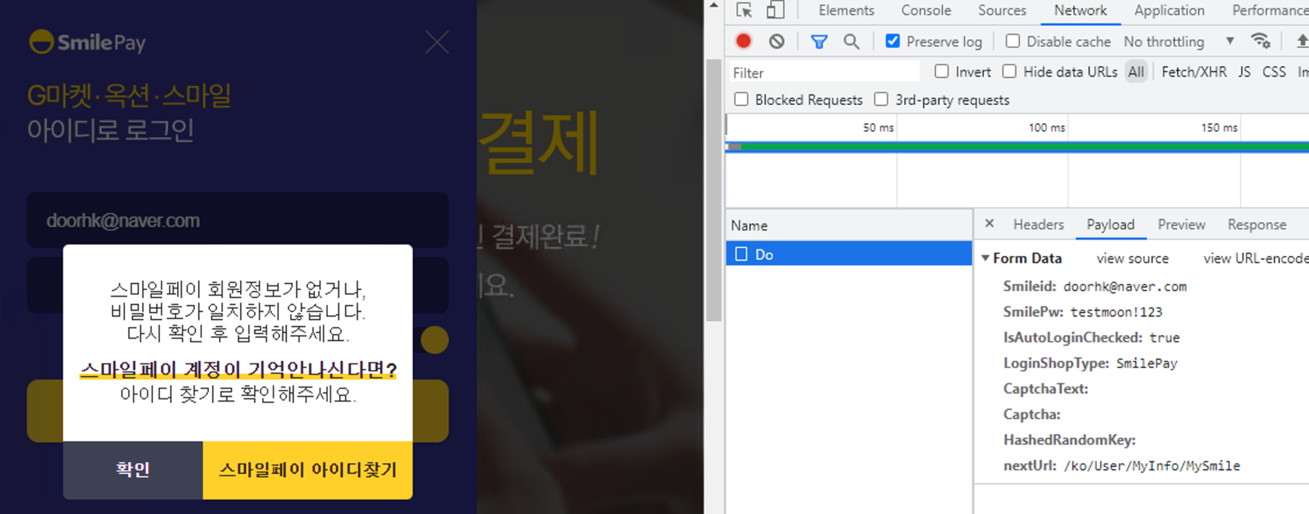This screenshot has width=1309, height=514.
Task: Tick Blocked Requests checkbox
Action: click(741, 99)
